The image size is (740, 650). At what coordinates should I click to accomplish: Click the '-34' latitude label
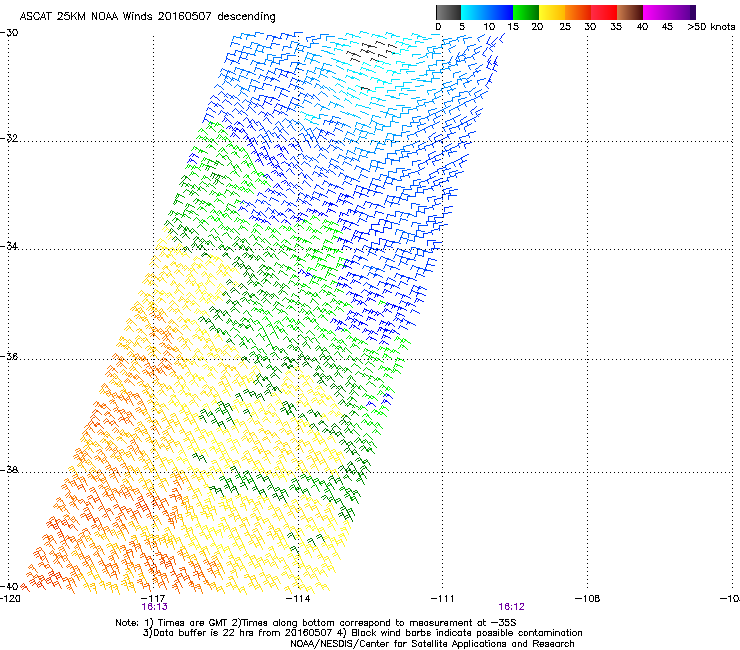point(9,246)
